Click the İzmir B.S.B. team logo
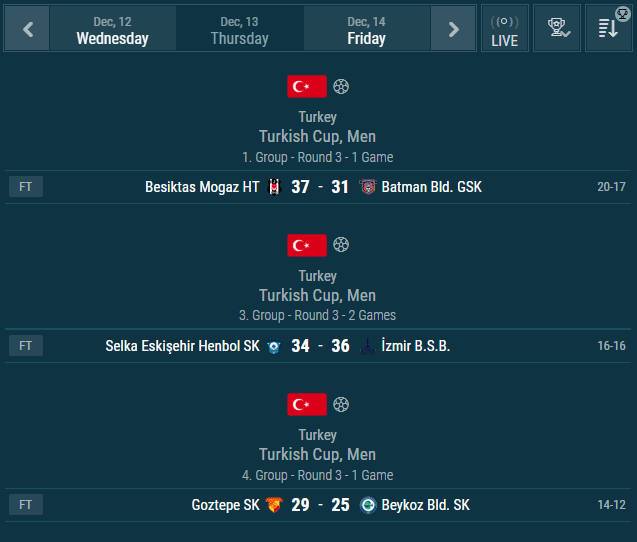 [x=367, y=346]
